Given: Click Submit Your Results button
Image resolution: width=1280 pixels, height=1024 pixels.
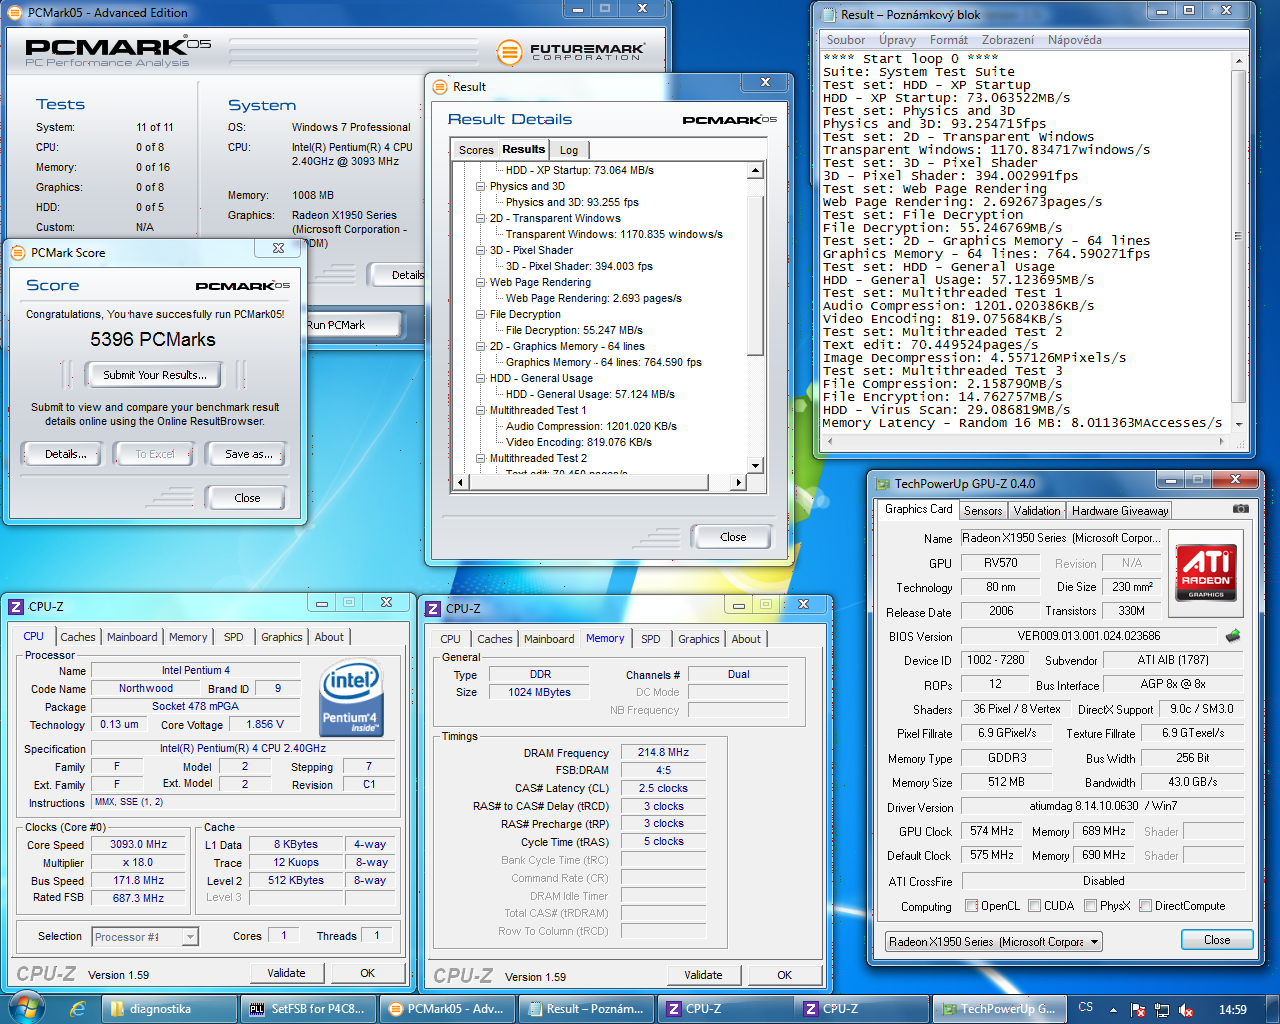Looking at the screenshot, I should pyautogui.click(x=155, y=375).
